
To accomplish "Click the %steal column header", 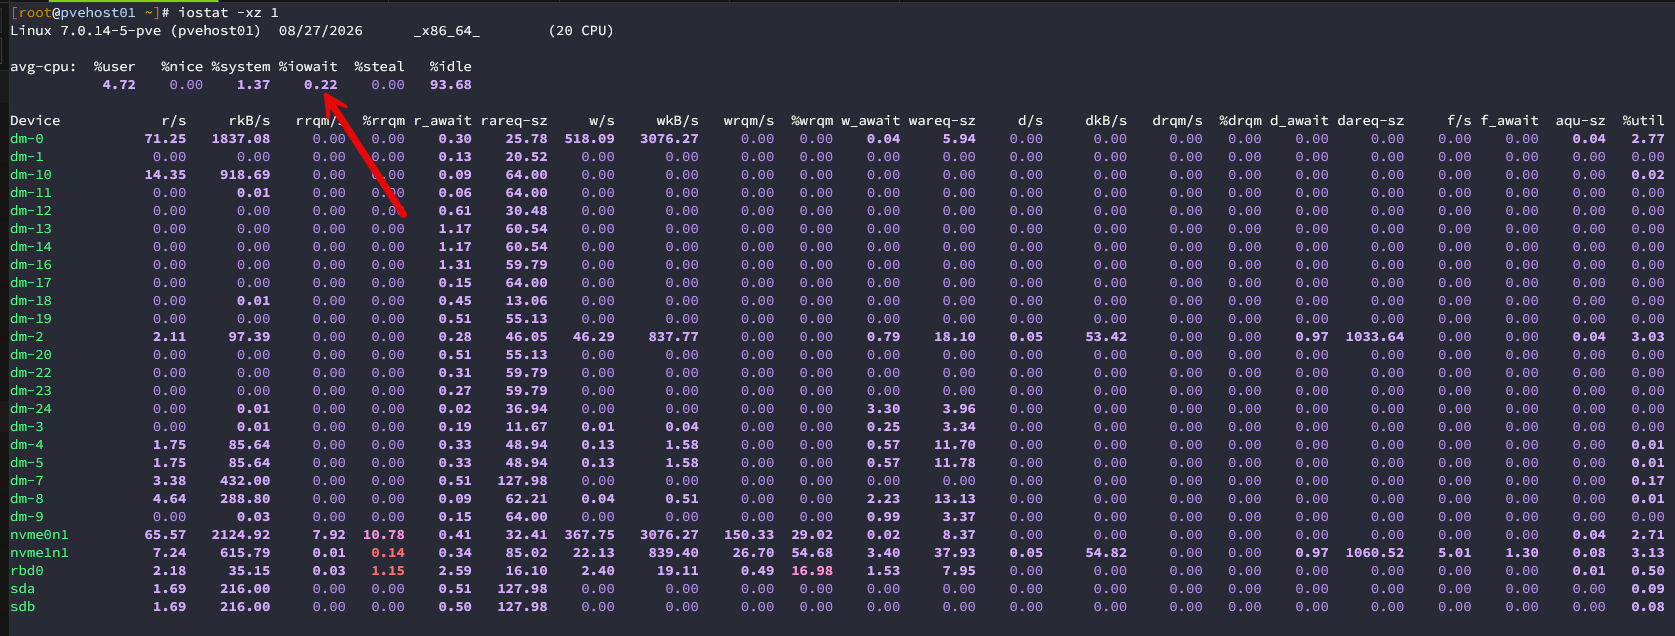I will point(379,67).
